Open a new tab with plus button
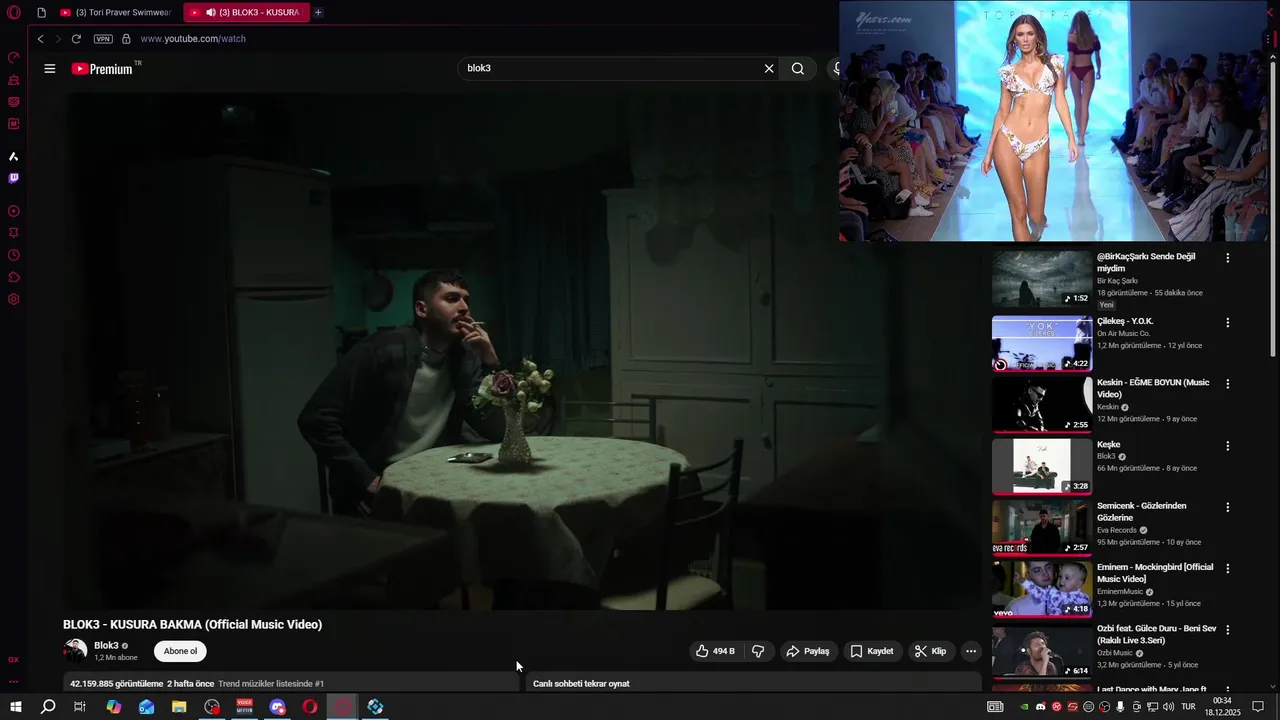This screenshot has height=720, width=1280. point(318,13)
